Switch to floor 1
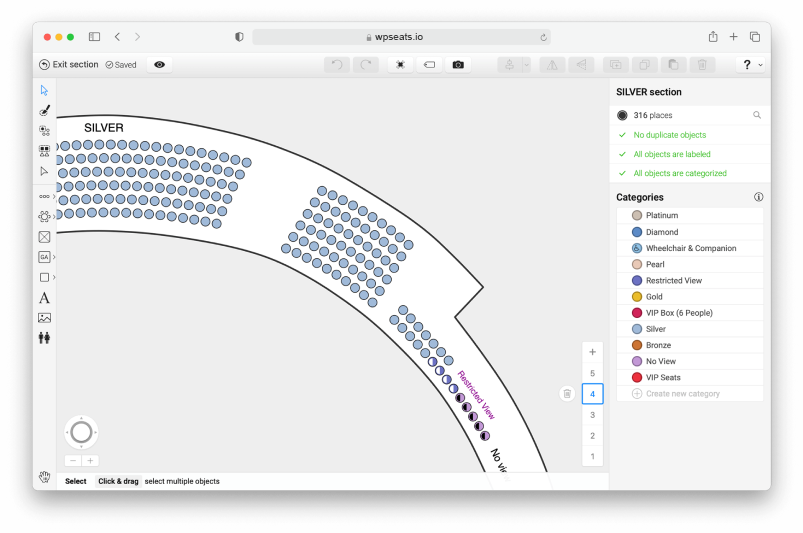This screenshot has height=533, width=803. [x=593, y=456]
